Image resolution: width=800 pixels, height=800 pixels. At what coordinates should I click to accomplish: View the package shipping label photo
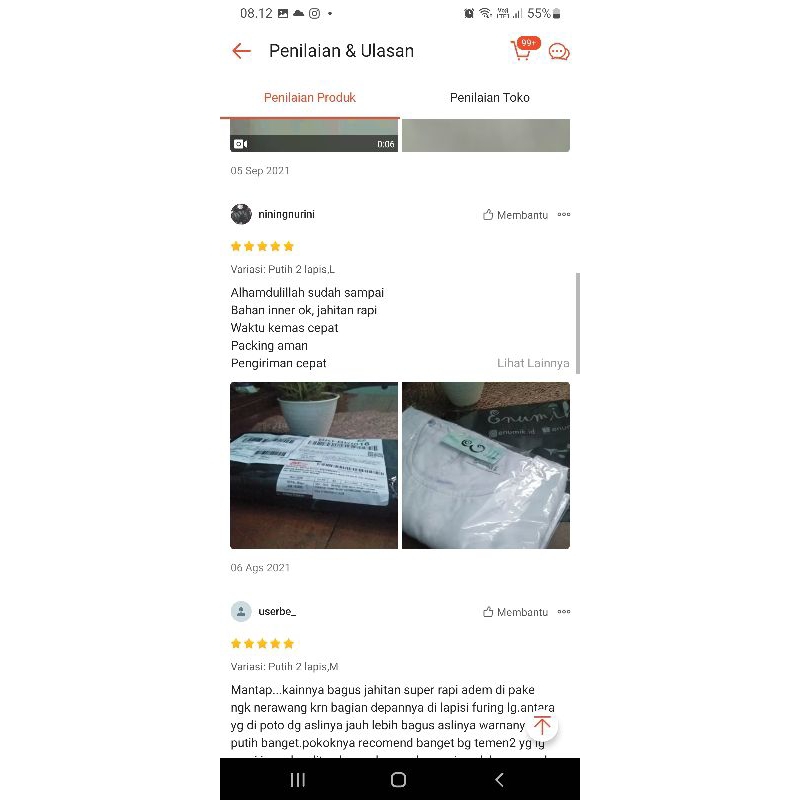(314, 465)
